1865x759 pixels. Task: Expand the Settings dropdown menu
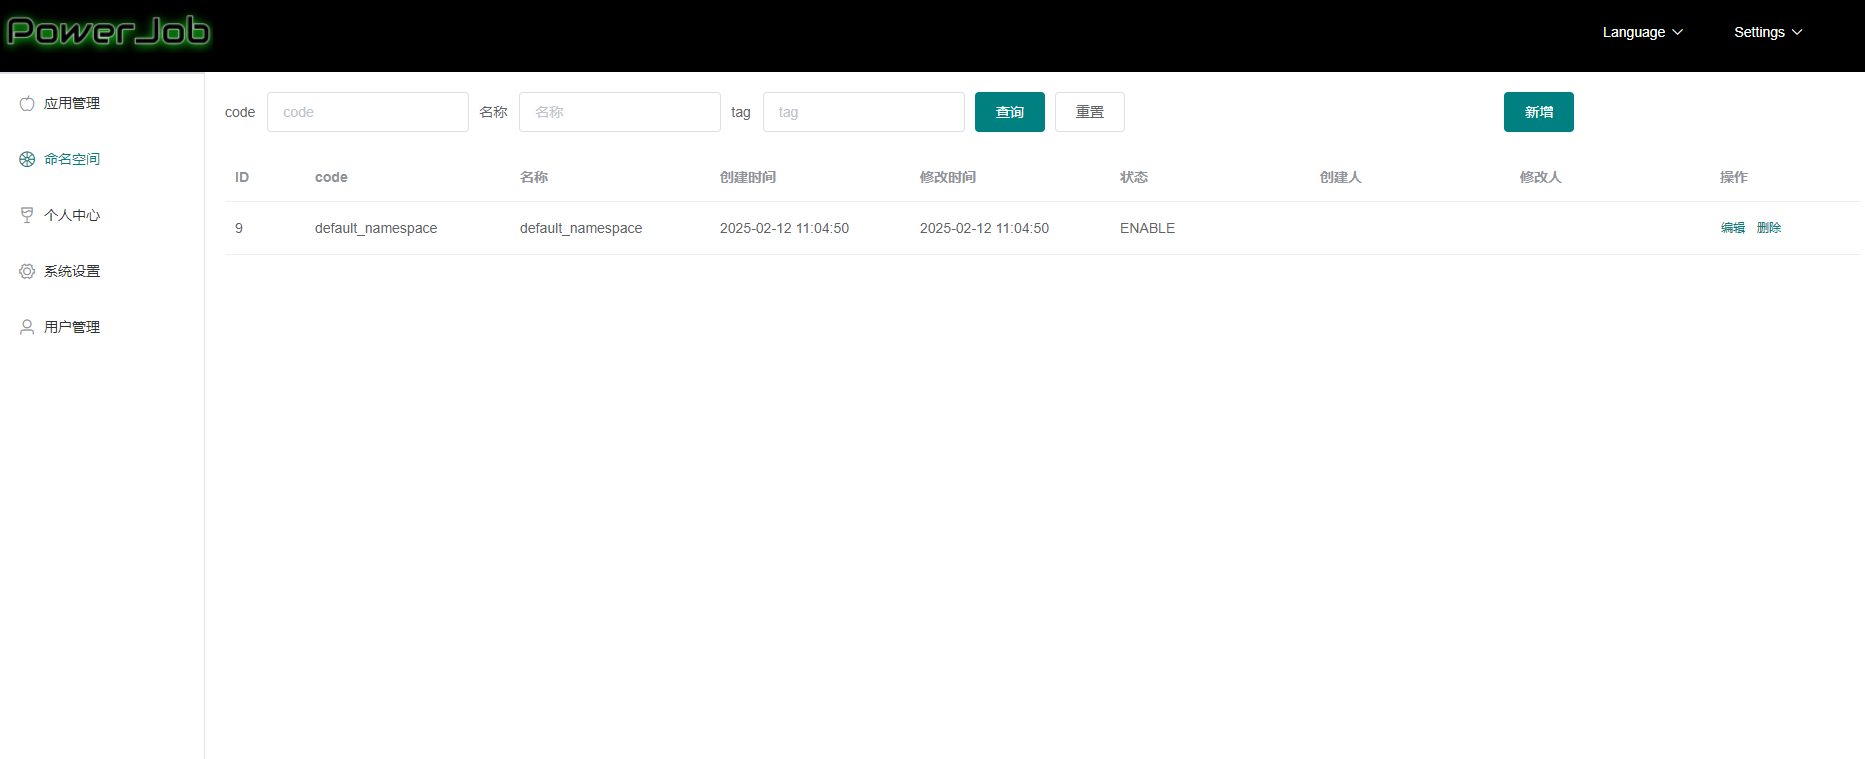pos(1767,32)
